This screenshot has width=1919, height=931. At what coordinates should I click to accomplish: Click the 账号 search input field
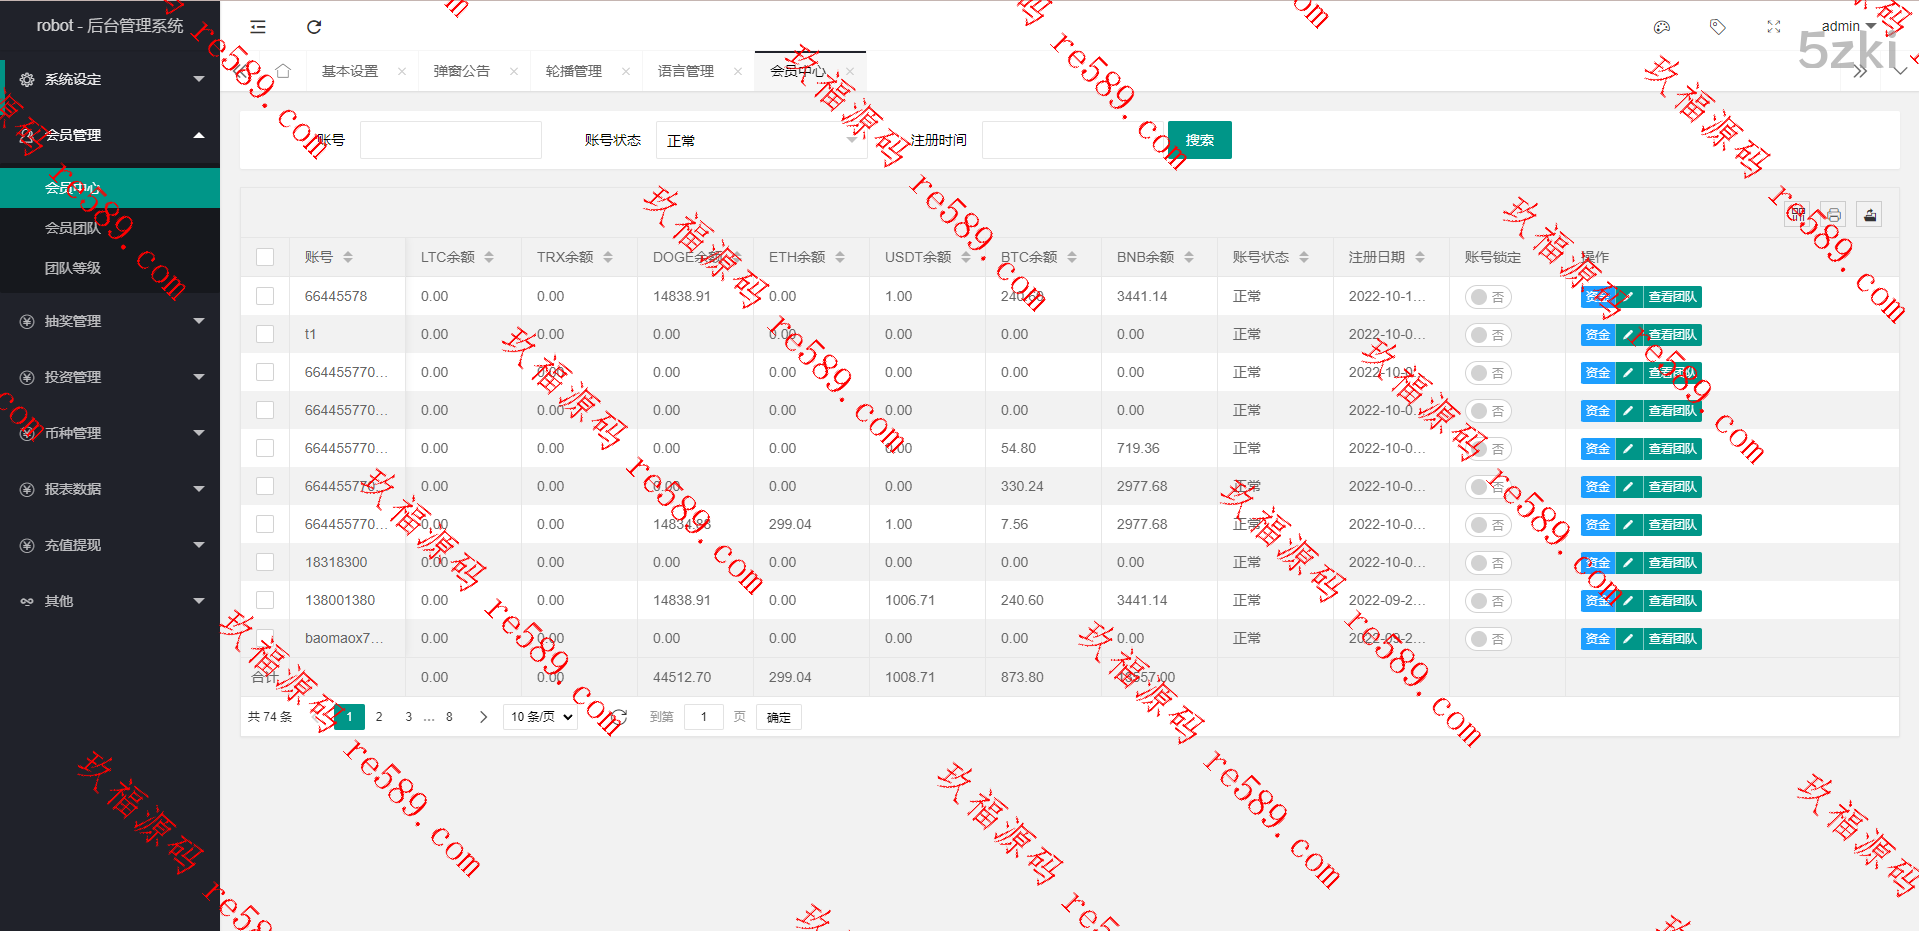point(450,140)
